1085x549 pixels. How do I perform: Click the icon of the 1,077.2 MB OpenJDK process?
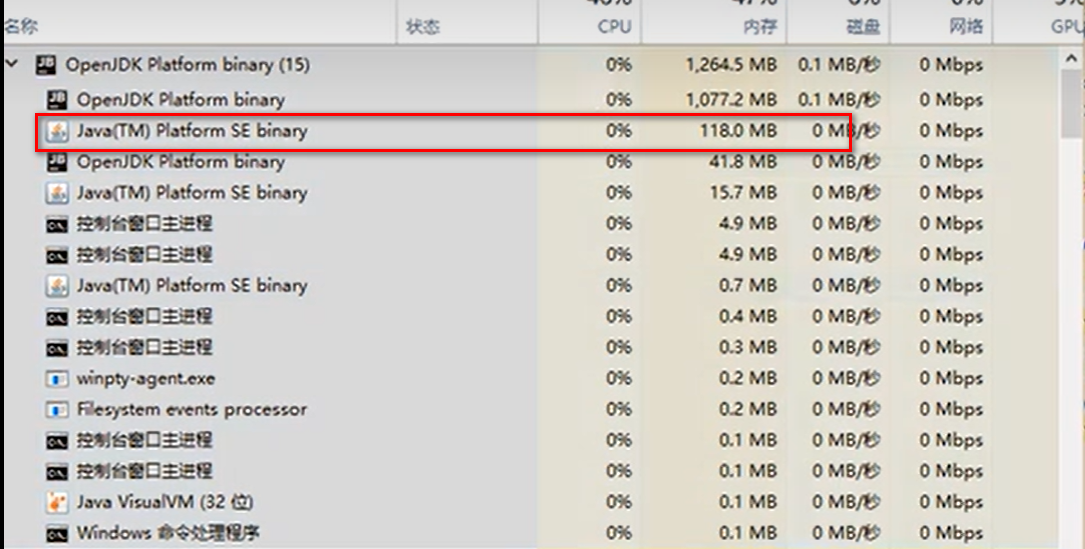tap(57, 100)
